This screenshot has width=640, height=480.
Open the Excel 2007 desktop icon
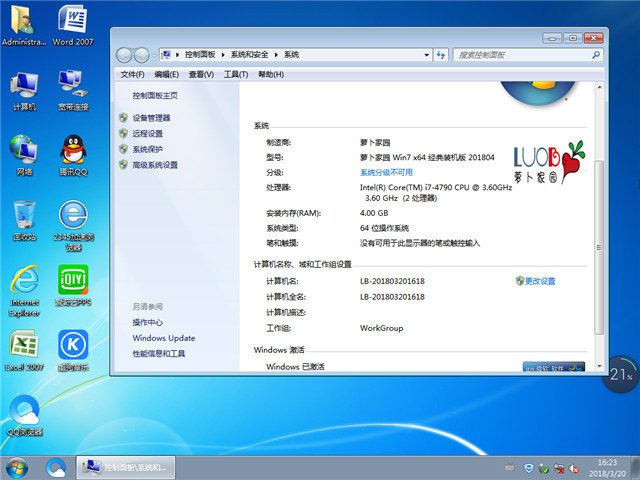tap(24, 350)
